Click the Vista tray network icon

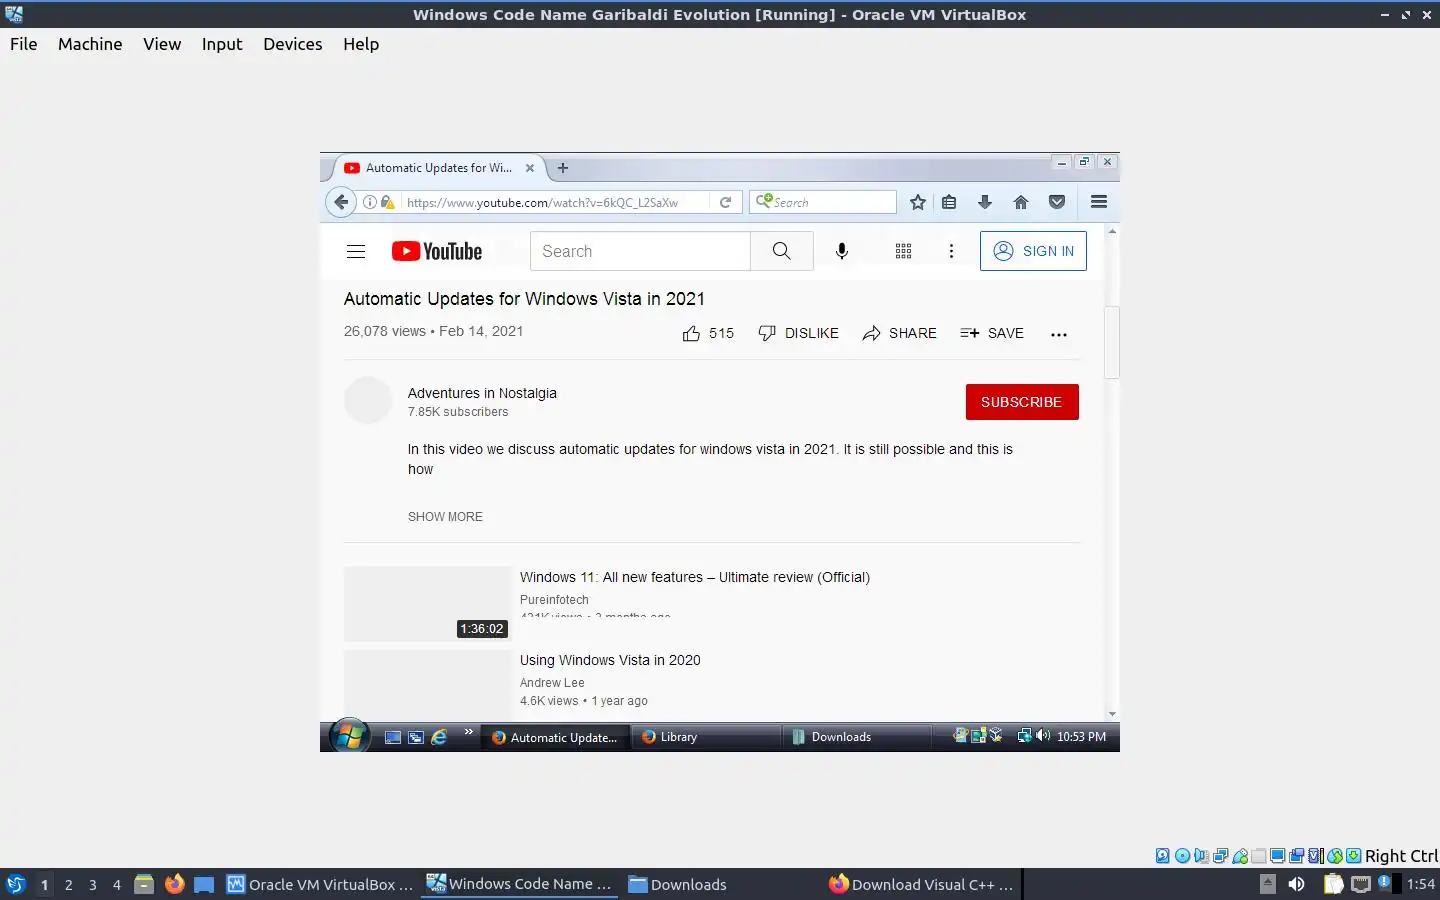(1024, 736)
